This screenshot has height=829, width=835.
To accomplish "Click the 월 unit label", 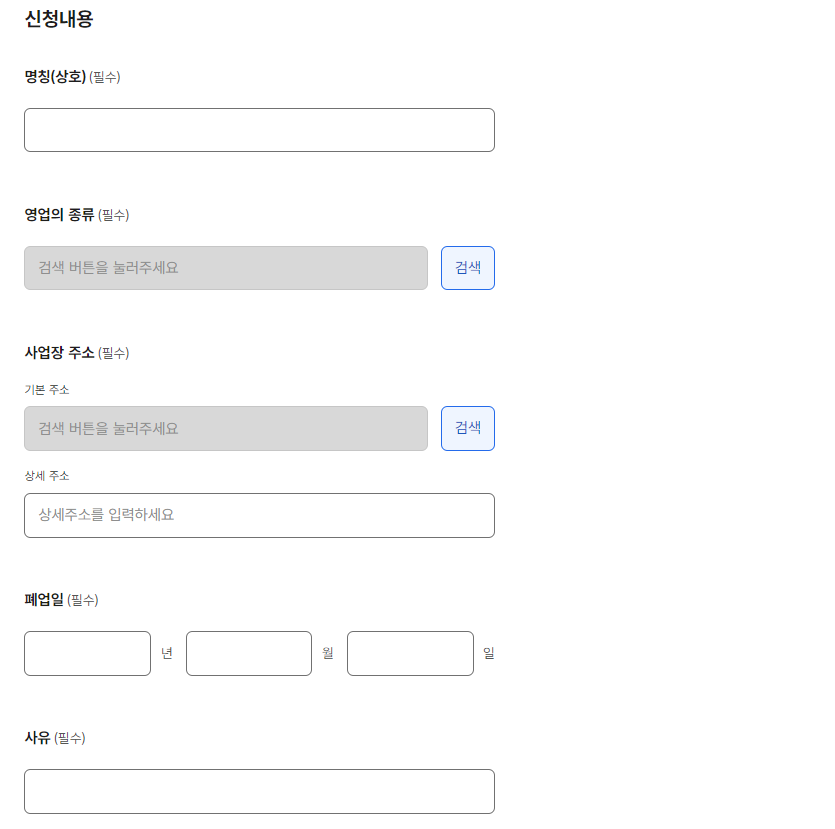I will pos(328,654).
